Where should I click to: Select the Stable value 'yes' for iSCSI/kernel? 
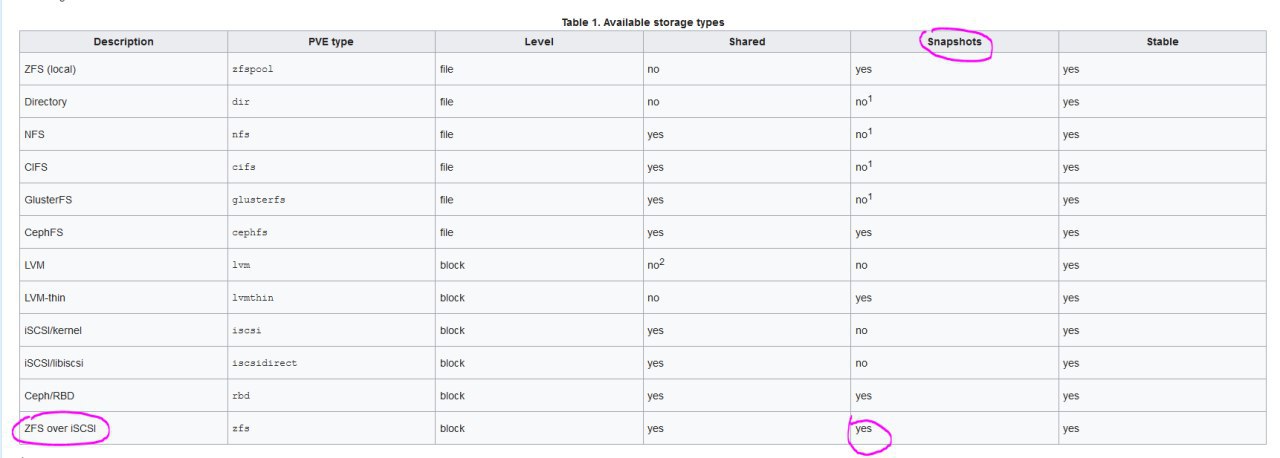[1072, 331]
